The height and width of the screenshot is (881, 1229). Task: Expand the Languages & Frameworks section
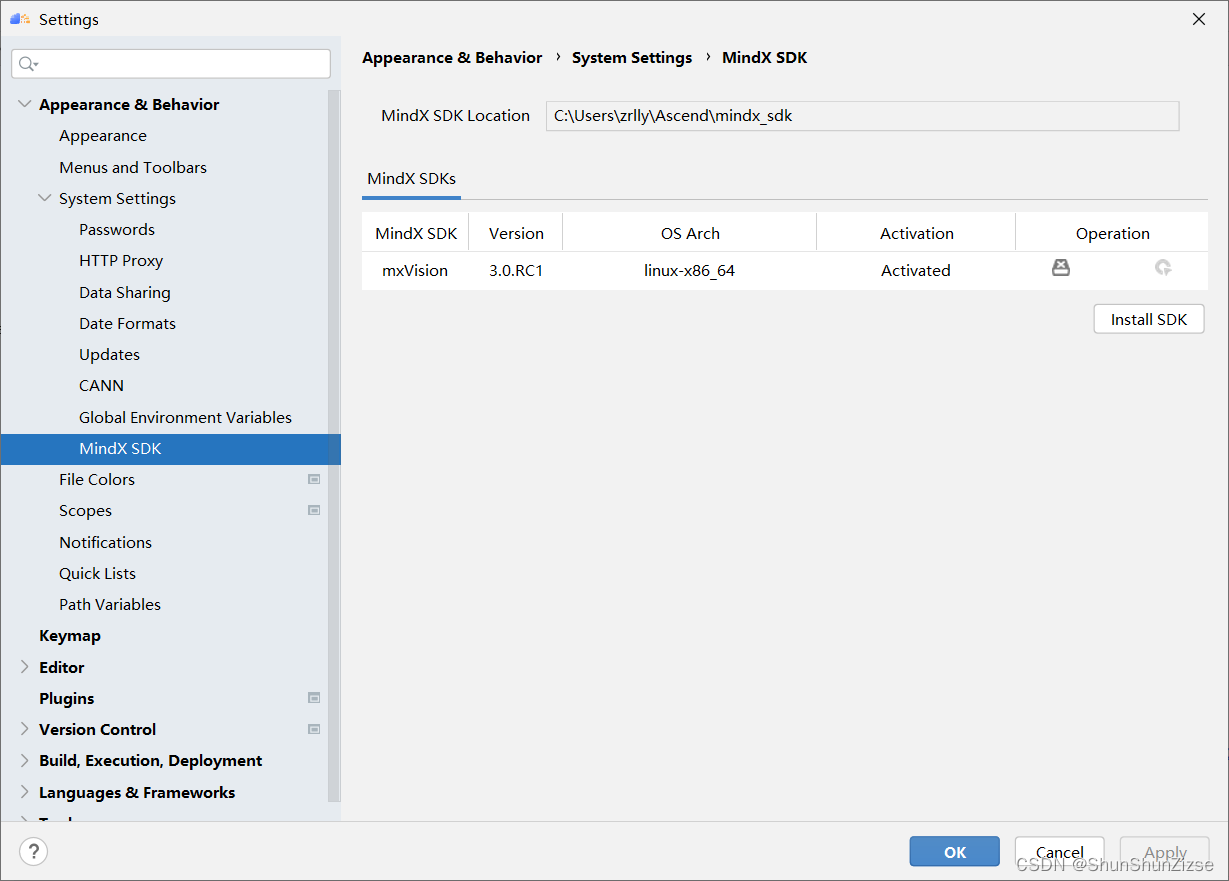pos(25,792)
